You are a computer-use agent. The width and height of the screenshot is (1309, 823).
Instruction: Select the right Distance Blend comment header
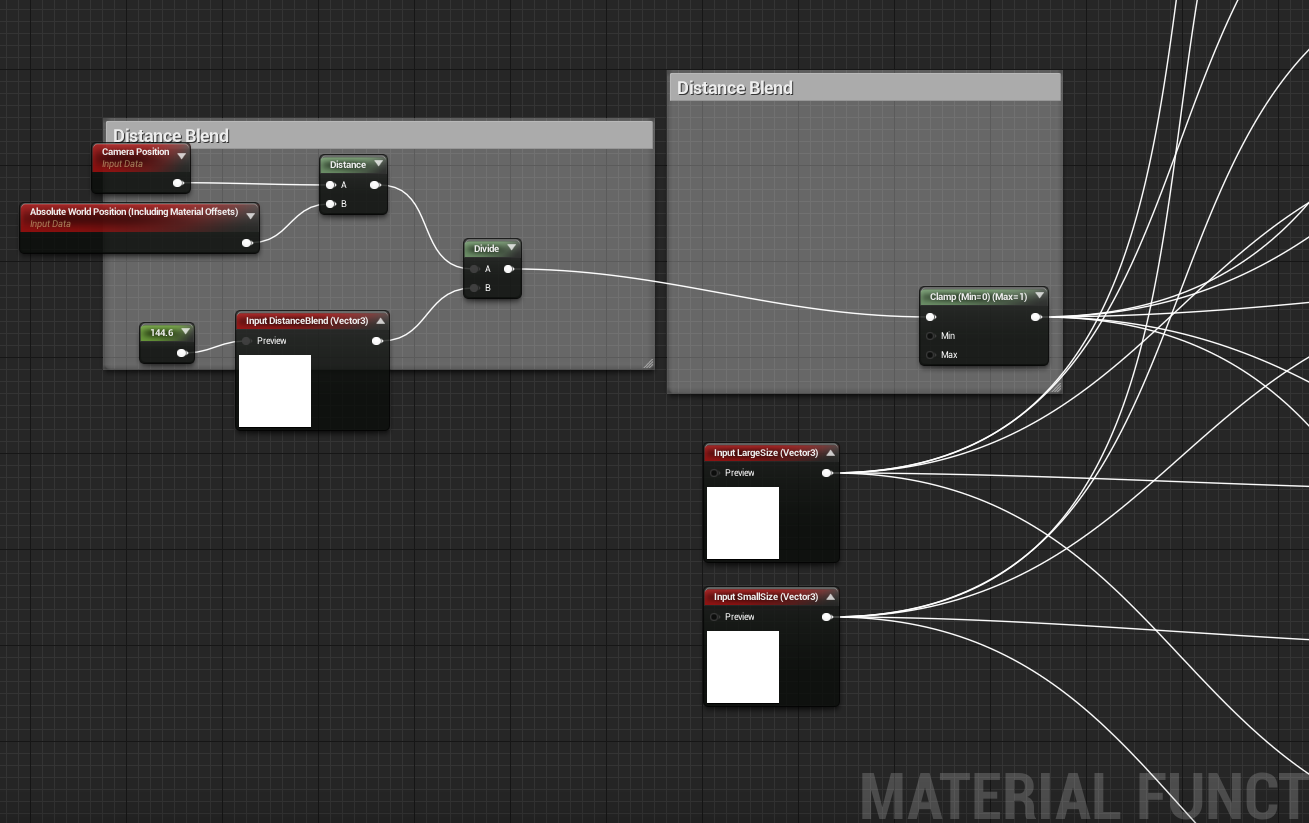click(864, 87)
